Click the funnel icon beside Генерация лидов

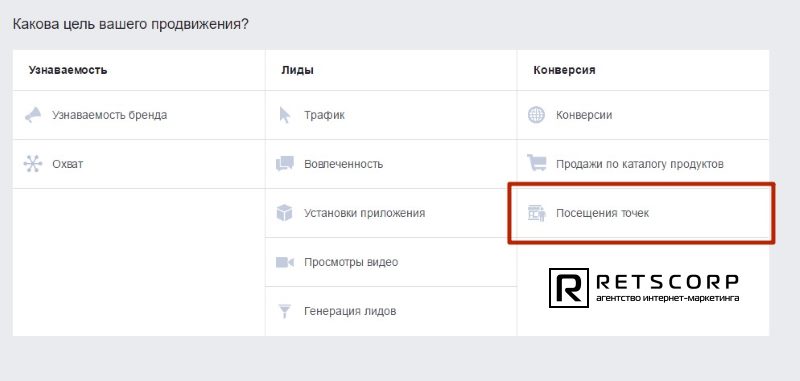pyautogui.click(x=284, y=311)
